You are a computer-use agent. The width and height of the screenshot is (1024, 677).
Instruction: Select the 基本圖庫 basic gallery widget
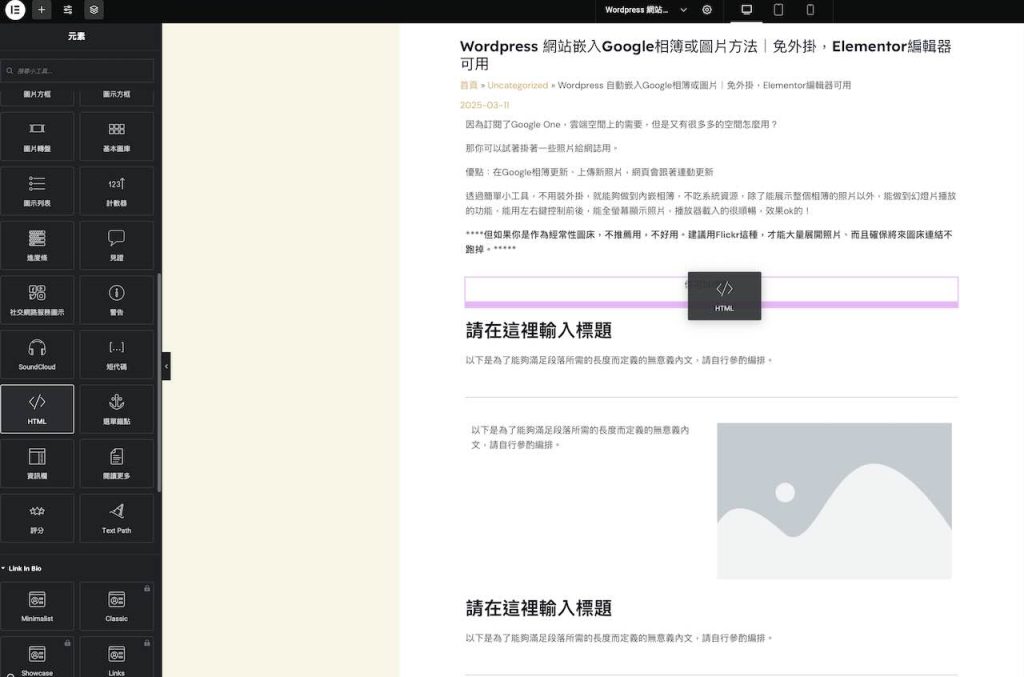[x=117, y=136]
